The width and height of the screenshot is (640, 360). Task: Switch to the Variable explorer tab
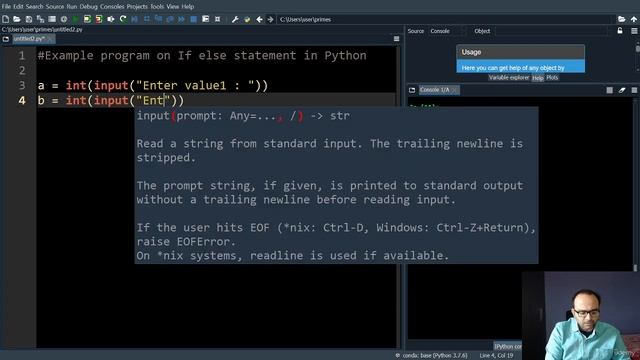click(x=509, y=78)
